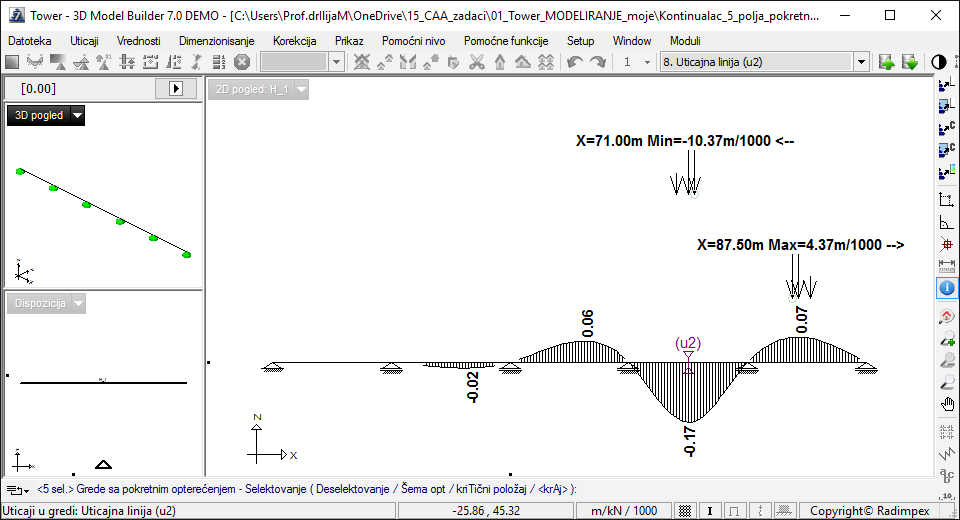Expand the 3D pogled view dropdown
This screenshot has height=520, width=960.
tap(77, 116)
